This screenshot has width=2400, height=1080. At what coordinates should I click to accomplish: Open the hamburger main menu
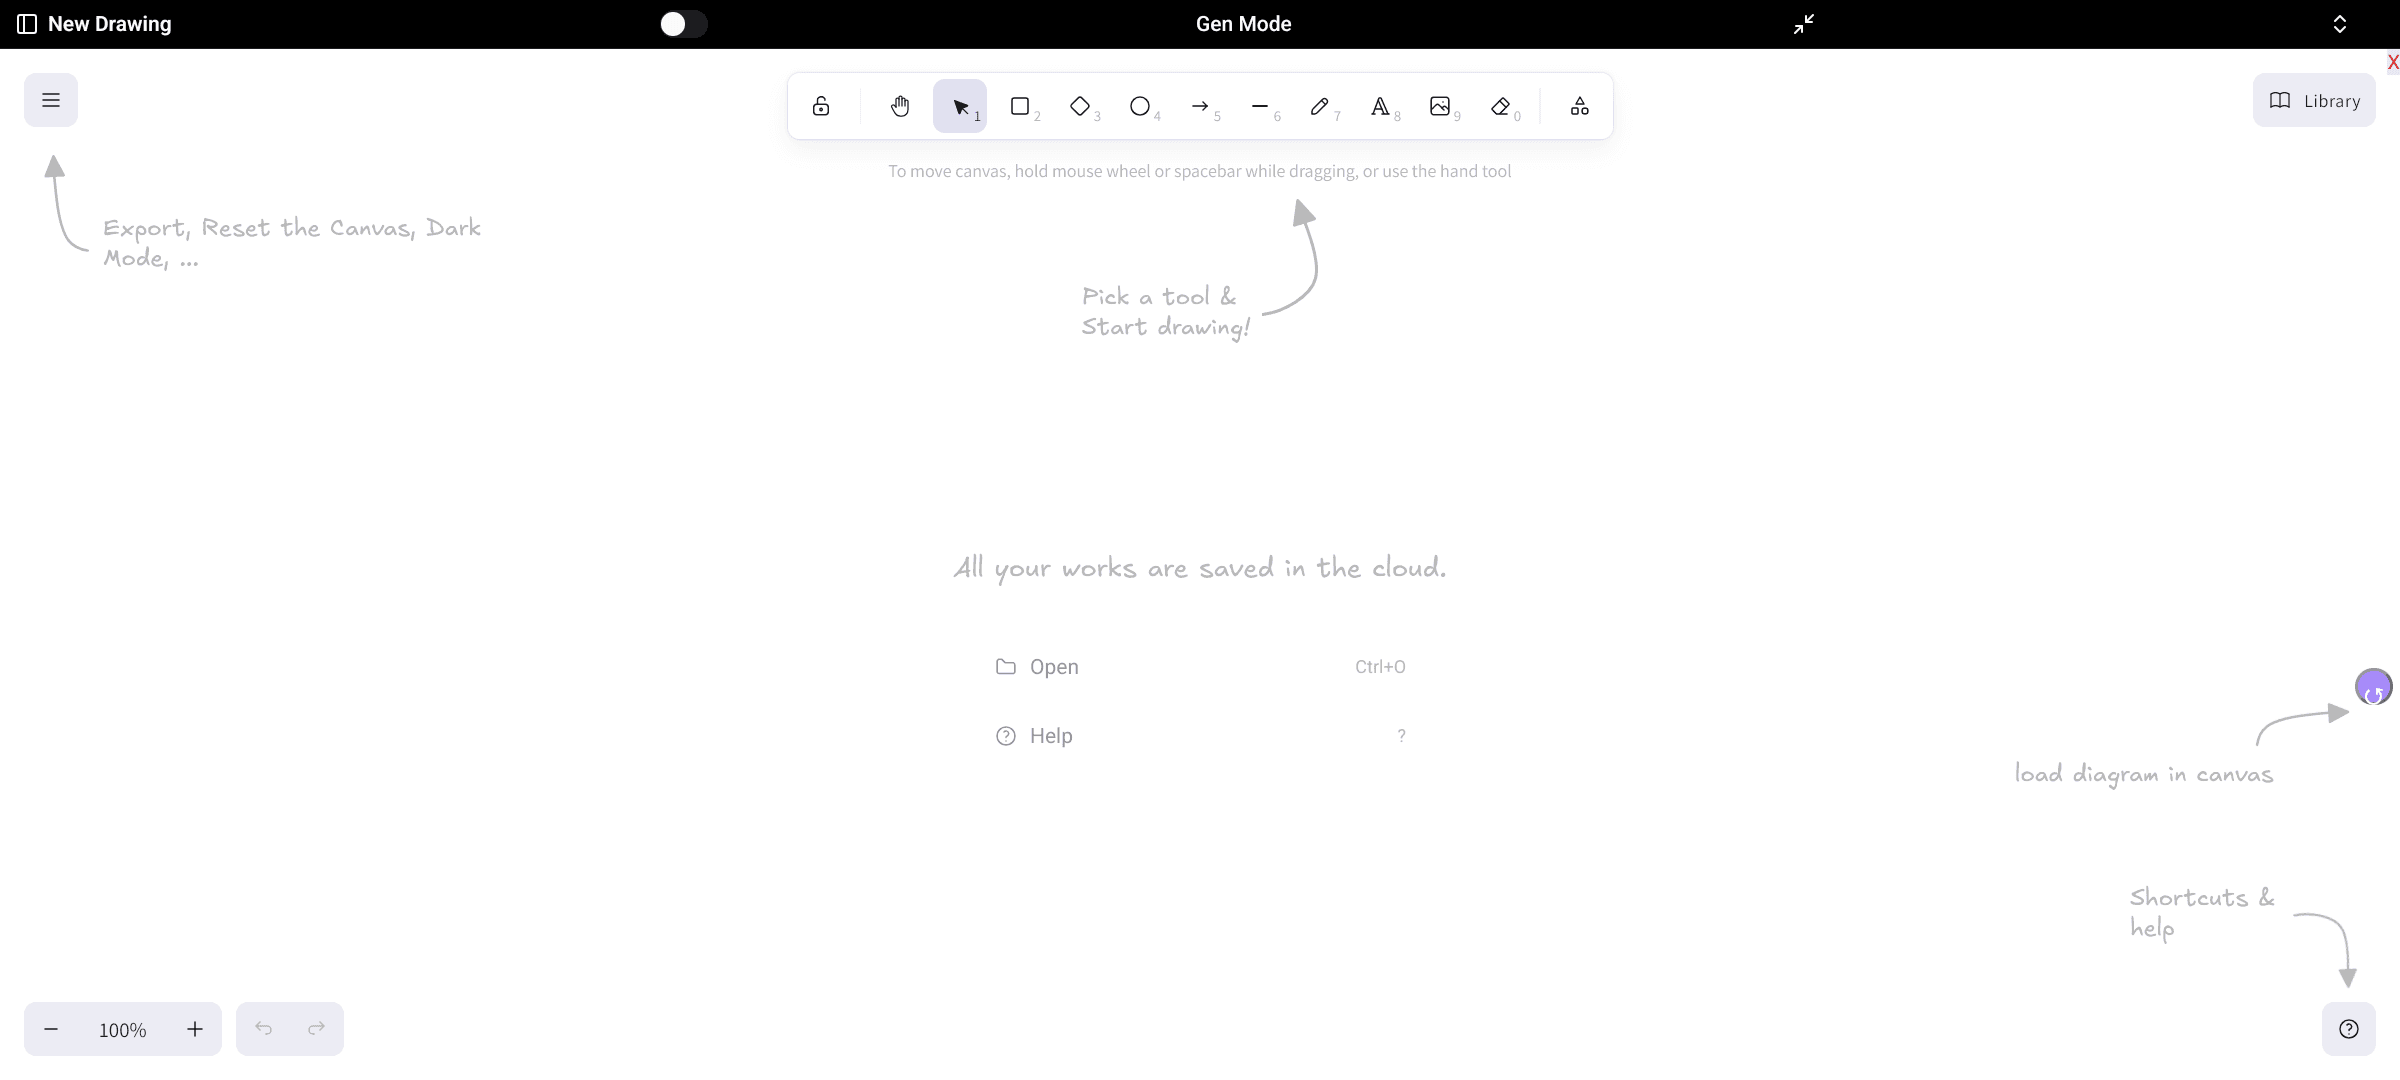click(x=51, y=100)
